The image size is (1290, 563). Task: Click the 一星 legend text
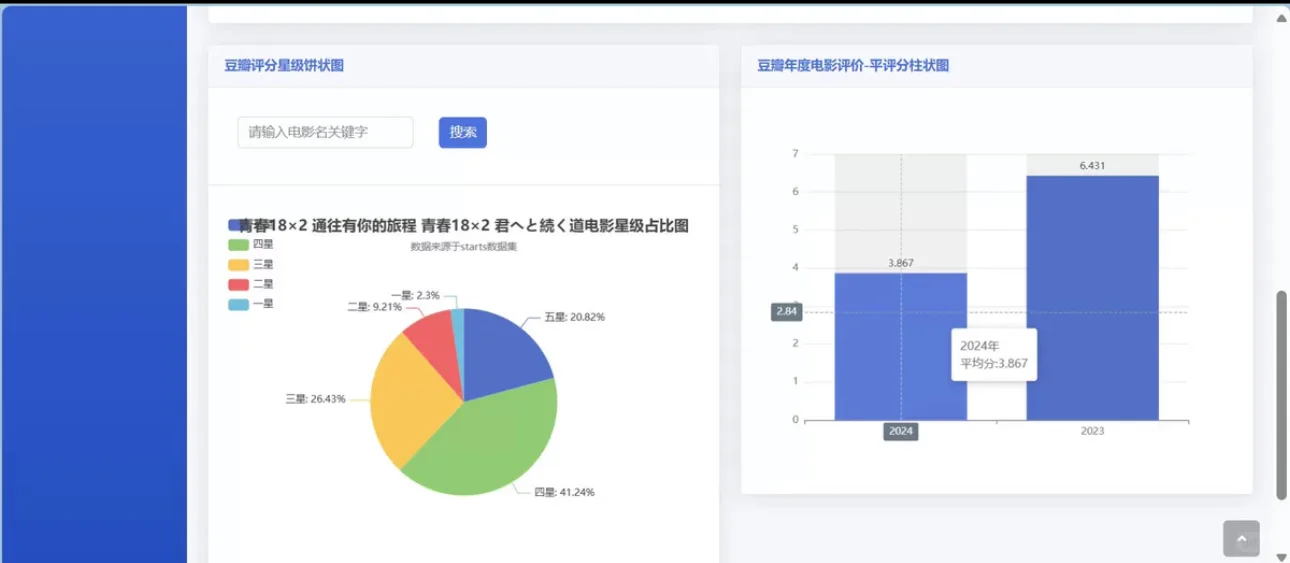263,304
